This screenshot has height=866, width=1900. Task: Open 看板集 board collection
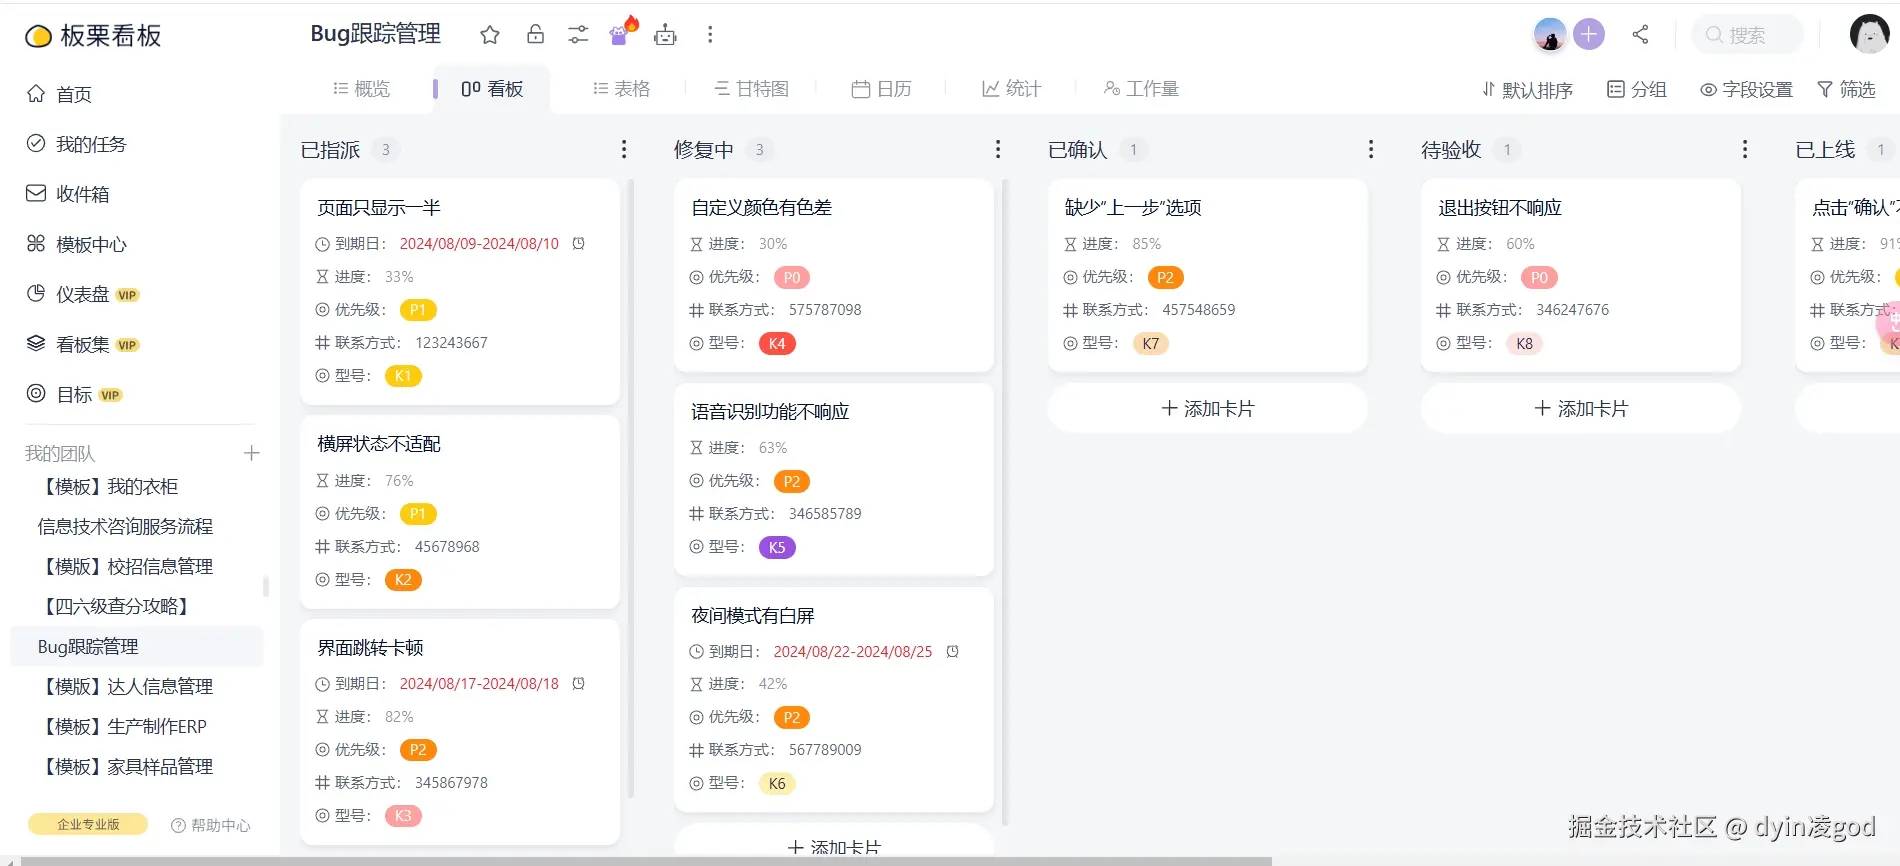pyautogui.click(x=82, y=344)
